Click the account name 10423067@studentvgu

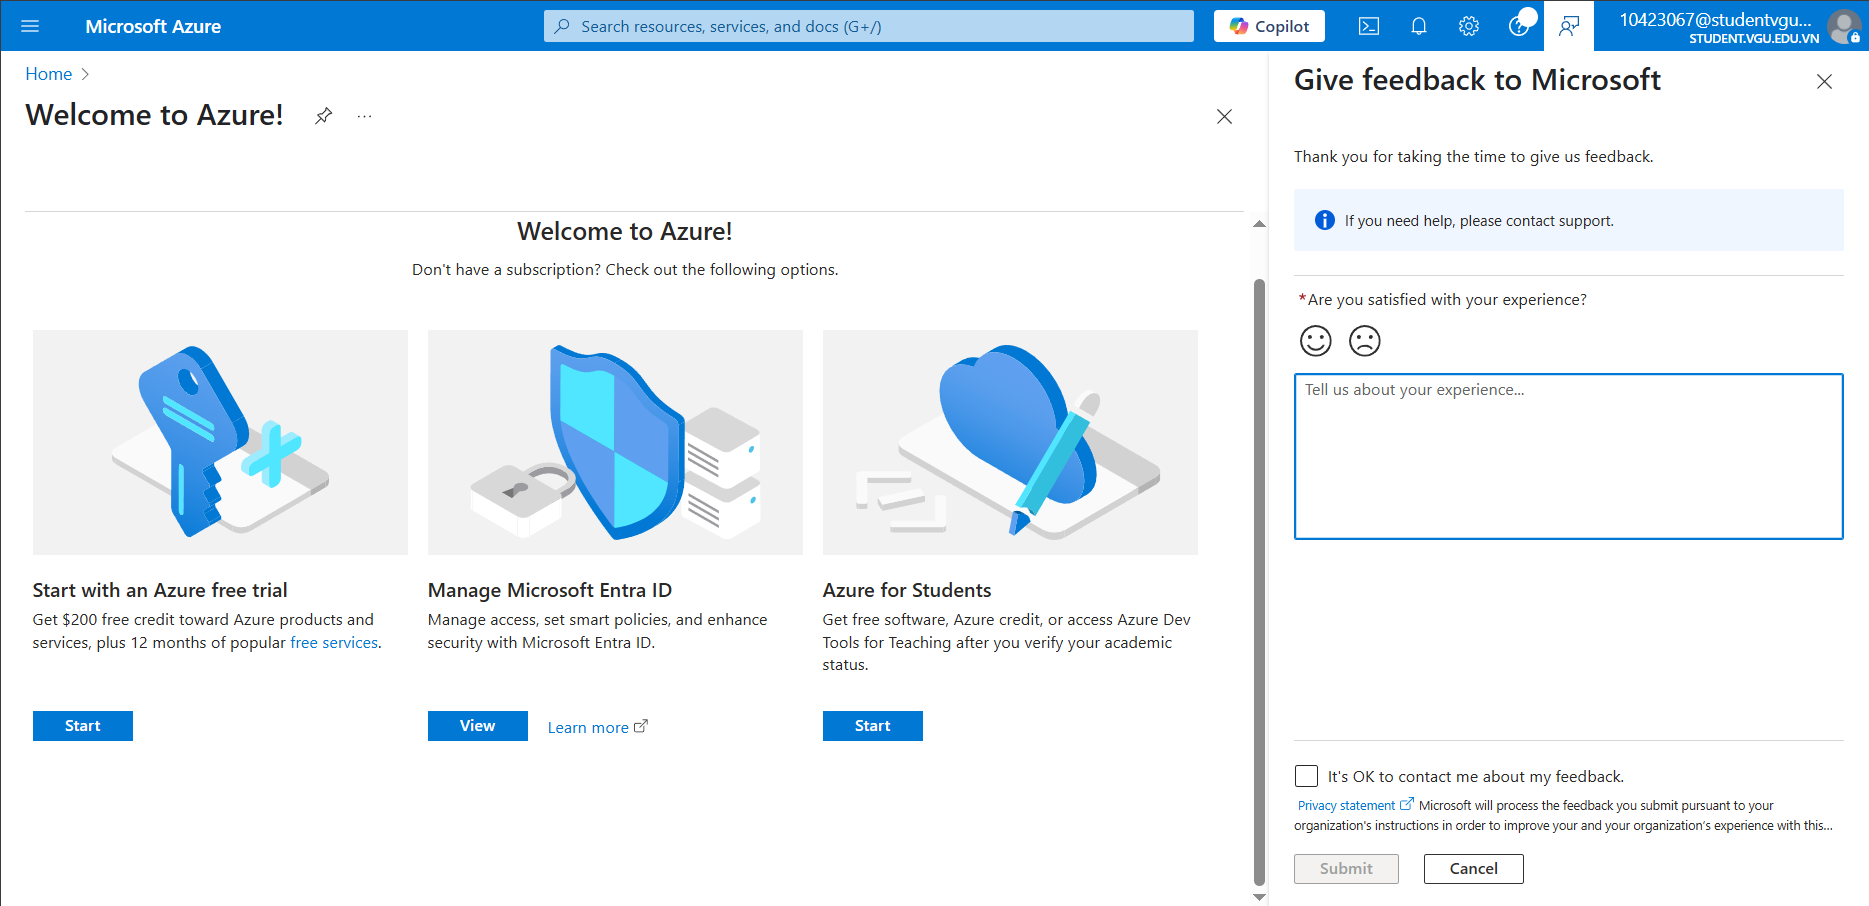pyautogui.click(x=1715, y=19)
